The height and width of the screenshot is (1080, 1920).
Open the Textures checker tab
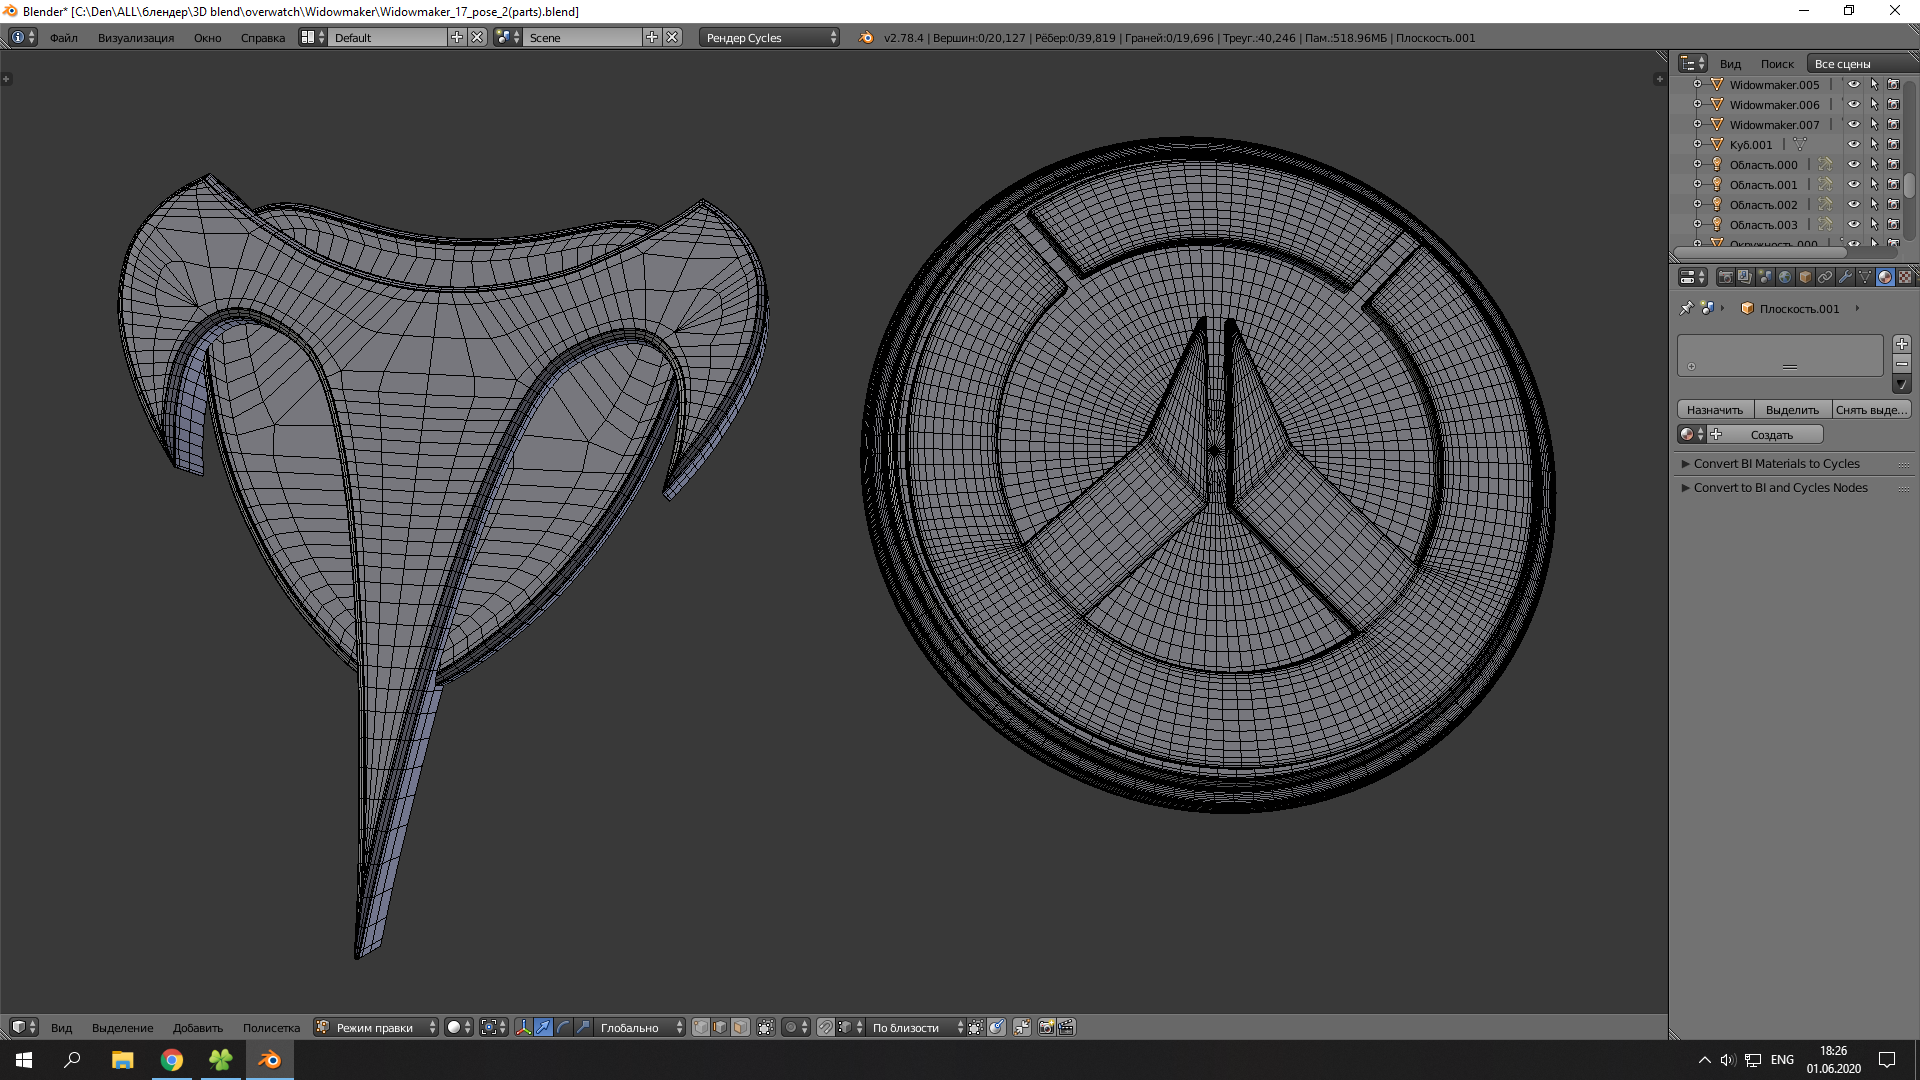click(x=1905, y=277)
